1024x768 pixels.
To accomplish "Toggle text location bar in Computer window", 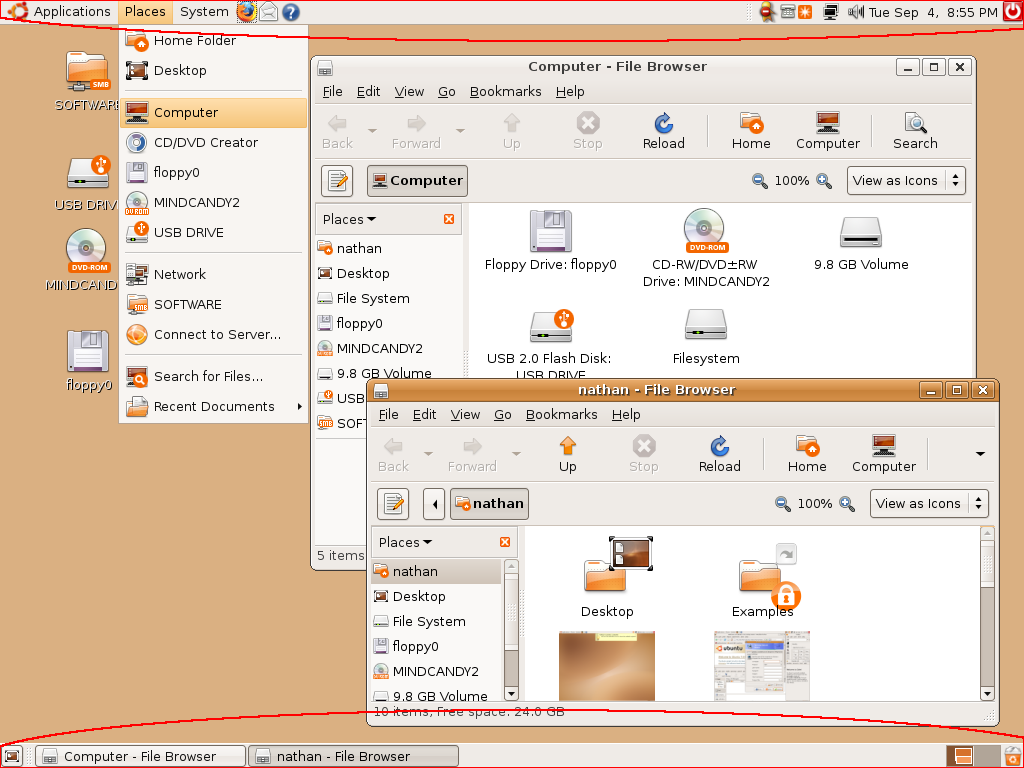I will (337, 181).
